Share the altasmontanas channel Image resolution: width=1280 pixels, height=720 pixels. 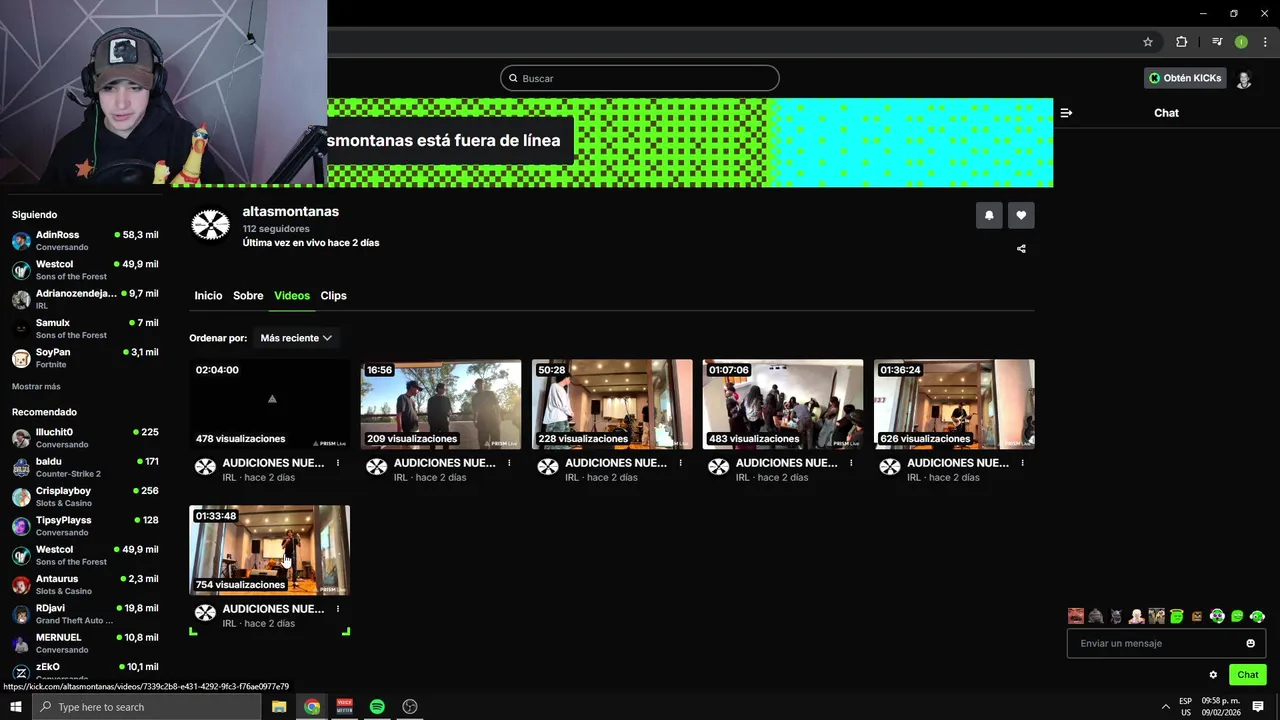tap(1021, 249)
